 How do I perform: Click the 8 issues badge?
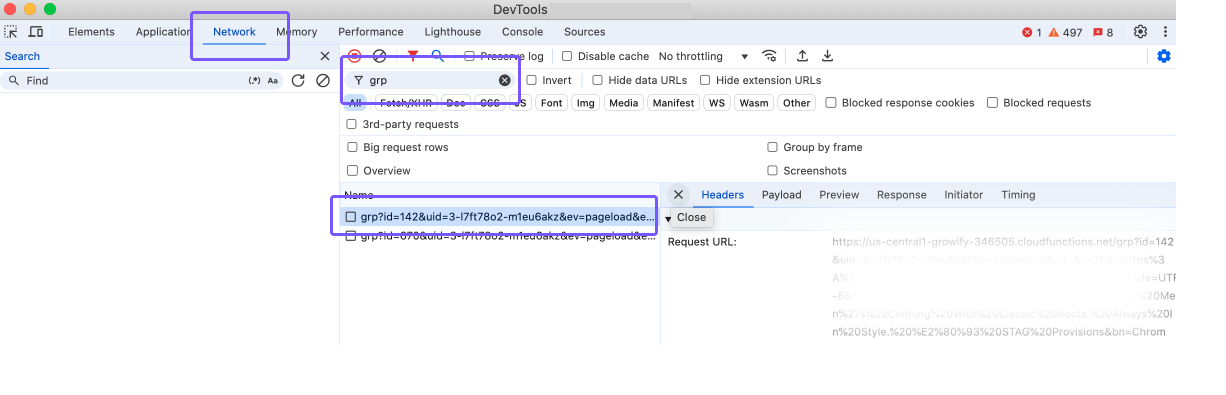click(1103, 32)
